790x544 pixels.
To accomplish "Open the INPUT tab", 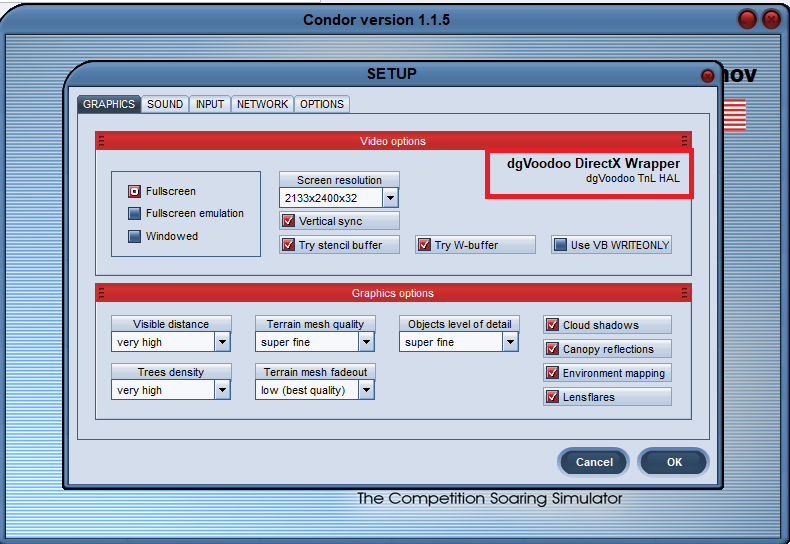I will [210, 104].
